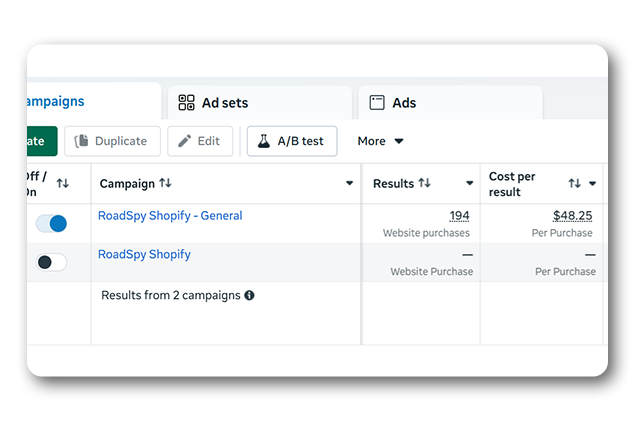Open the RoadSpy Shopify campaign link
This screenshot has height=421, width=635.
point(144,255)
